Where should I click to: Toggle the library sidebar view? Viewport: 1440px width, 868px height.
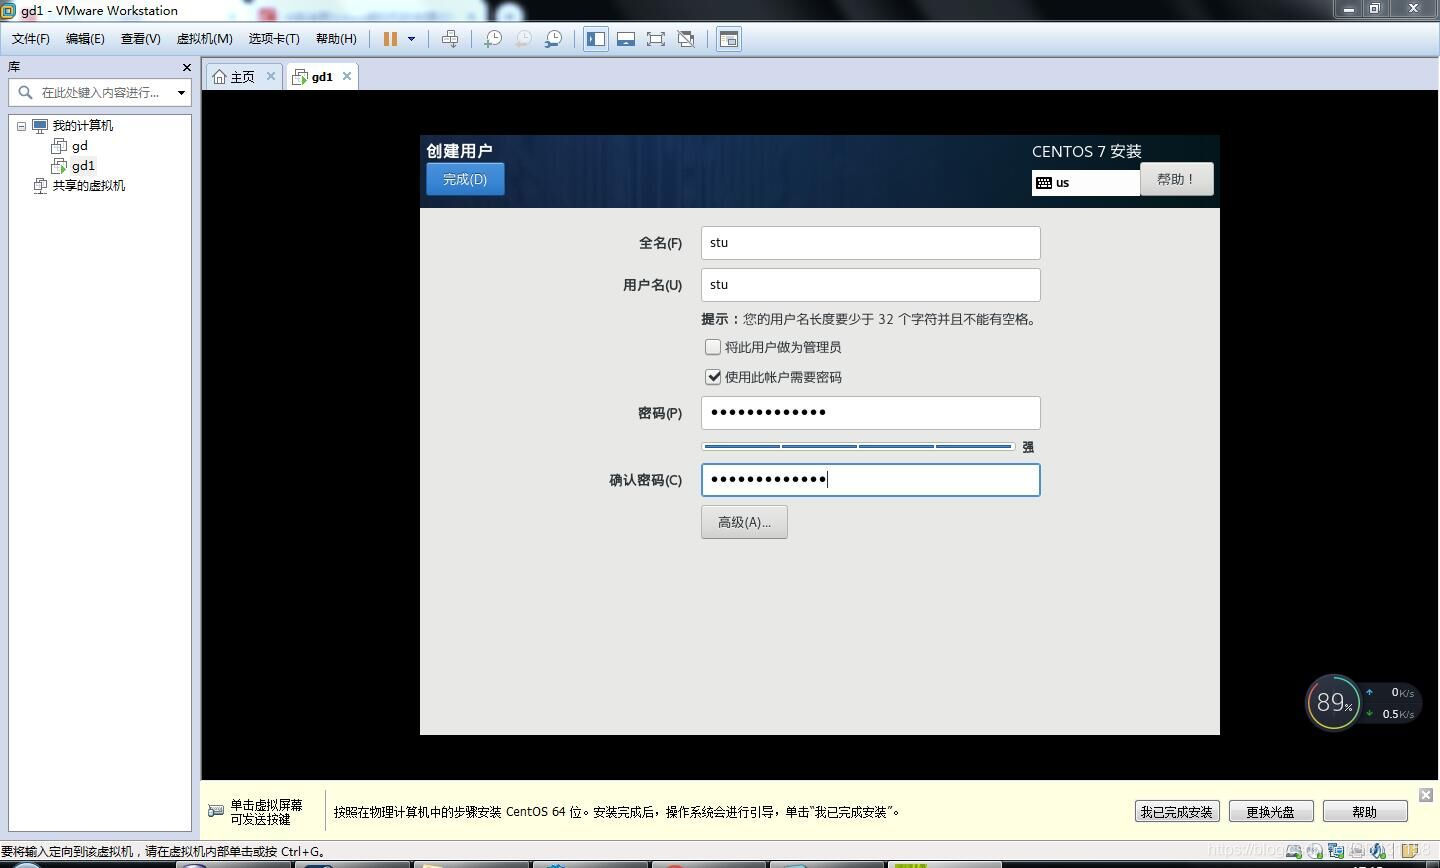[x=596, y=39]
